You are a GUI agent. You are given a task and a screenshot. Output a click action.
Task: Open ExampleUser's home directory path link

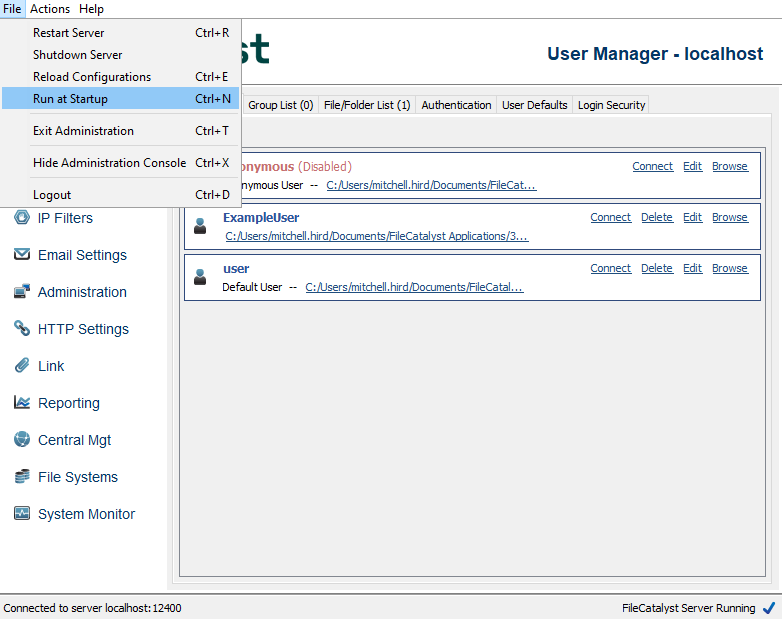coord(377,236)
